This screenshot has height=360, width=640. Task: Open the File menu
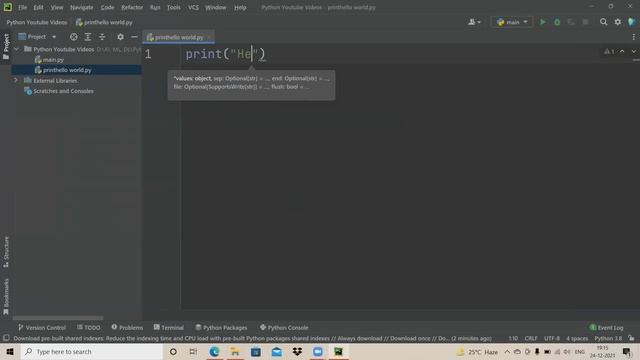[x=22, y=7]
